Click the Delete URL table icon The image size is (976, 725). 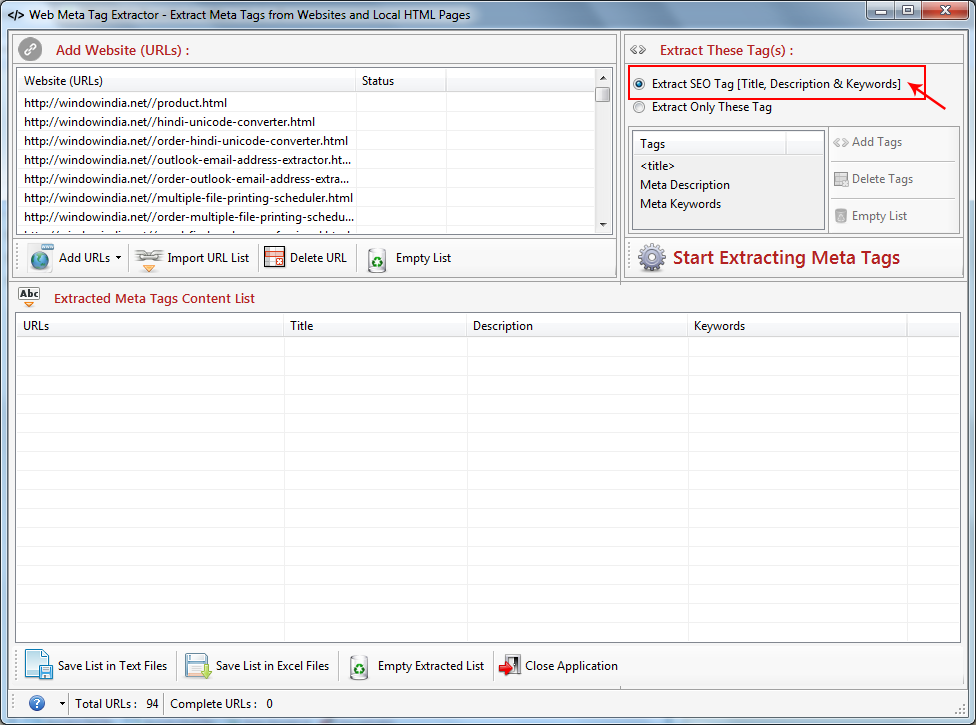click(274, 257)
